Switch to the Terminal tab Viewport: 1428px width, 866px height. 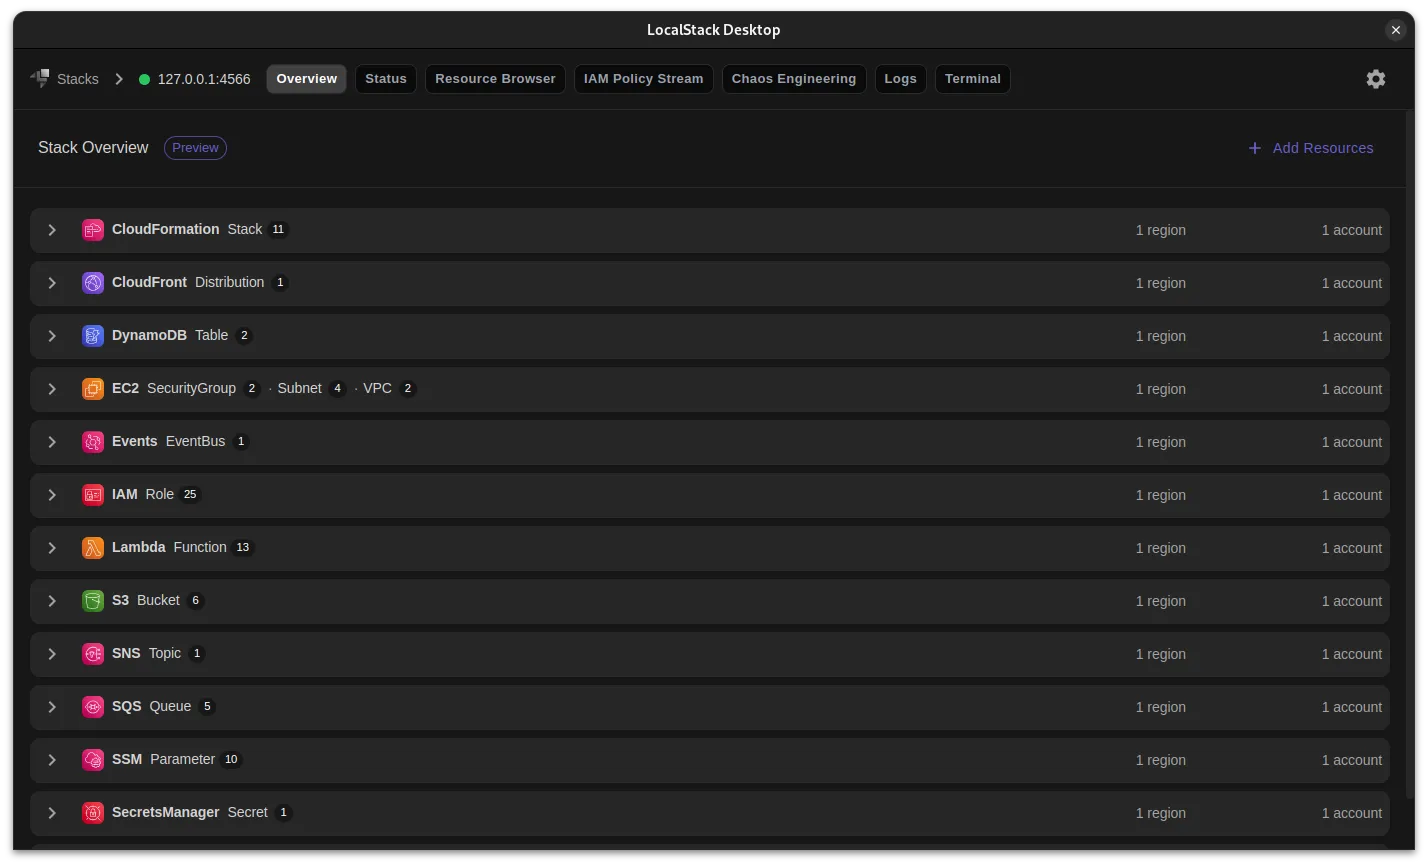[x=972, y=78]
